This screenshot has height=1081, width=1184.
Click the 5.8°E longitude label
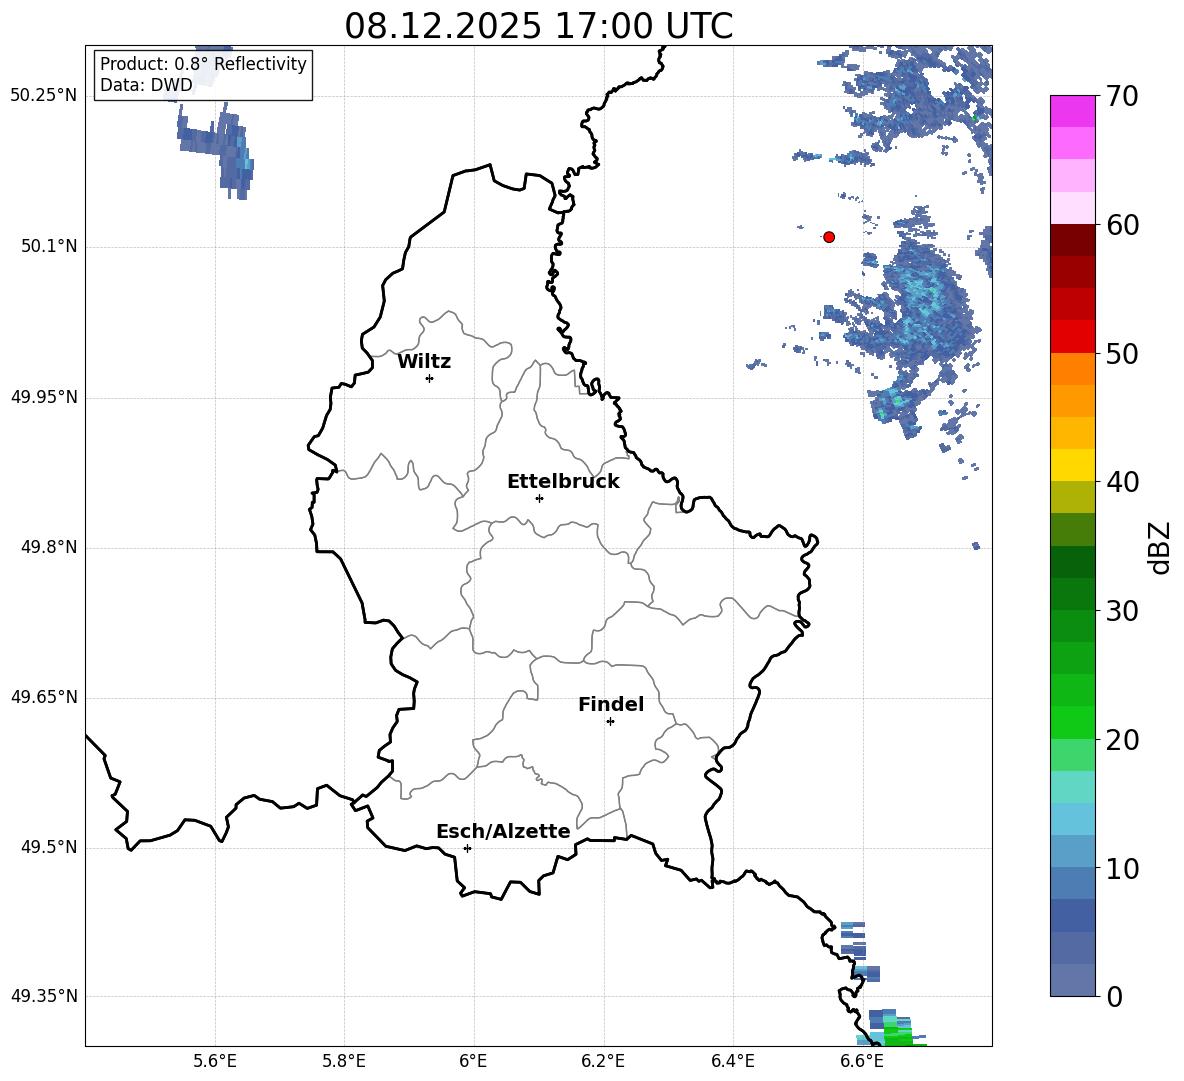(344, 1061)
